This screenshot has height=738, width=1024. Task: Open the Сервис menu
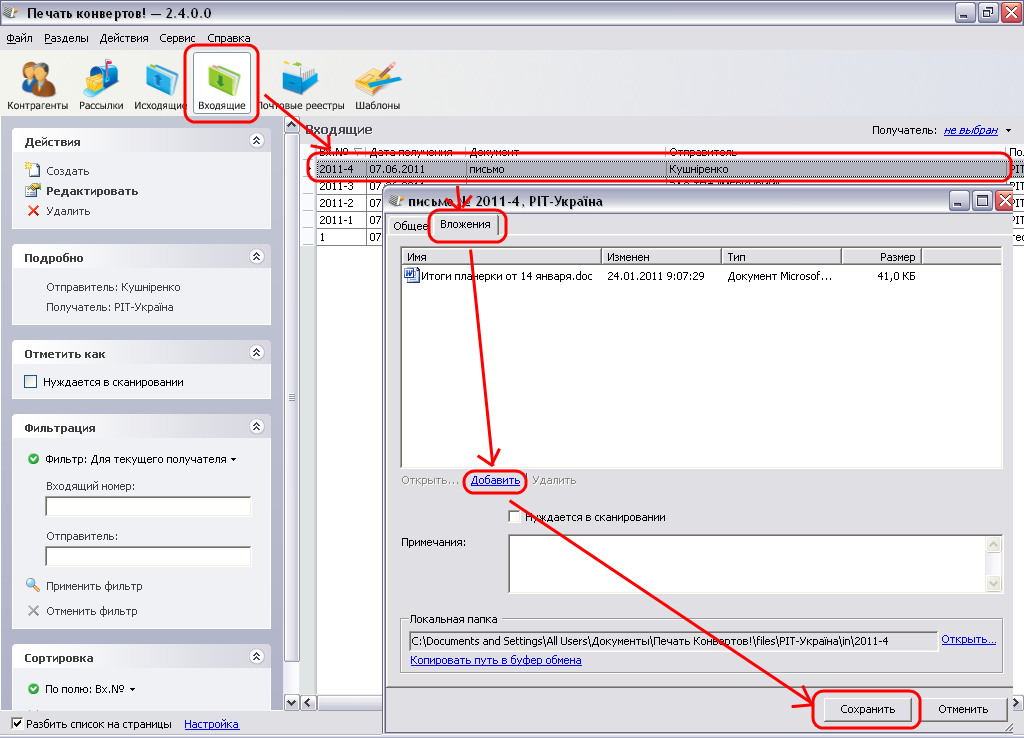(x=178, y=38)
